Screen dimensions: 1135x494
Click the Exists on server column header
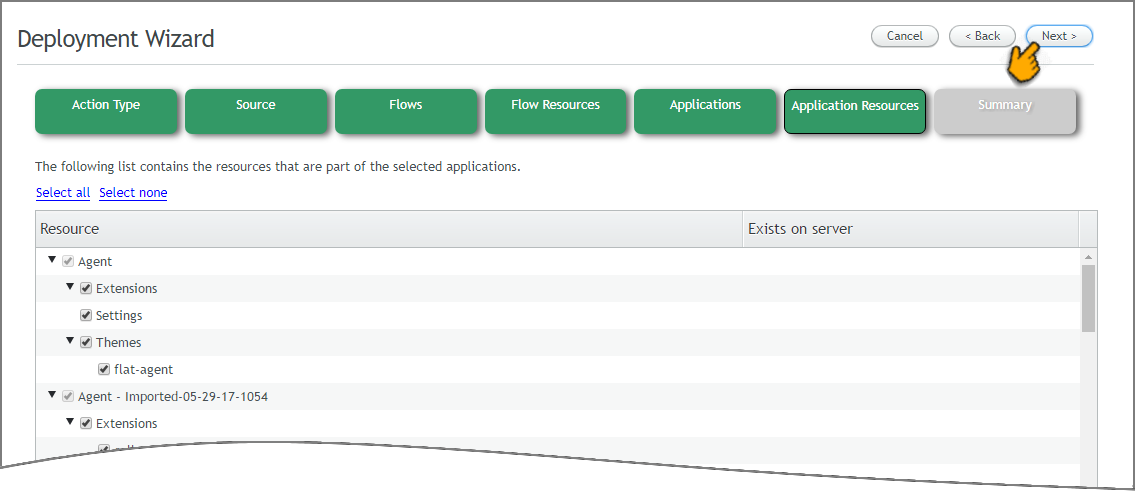911,229
